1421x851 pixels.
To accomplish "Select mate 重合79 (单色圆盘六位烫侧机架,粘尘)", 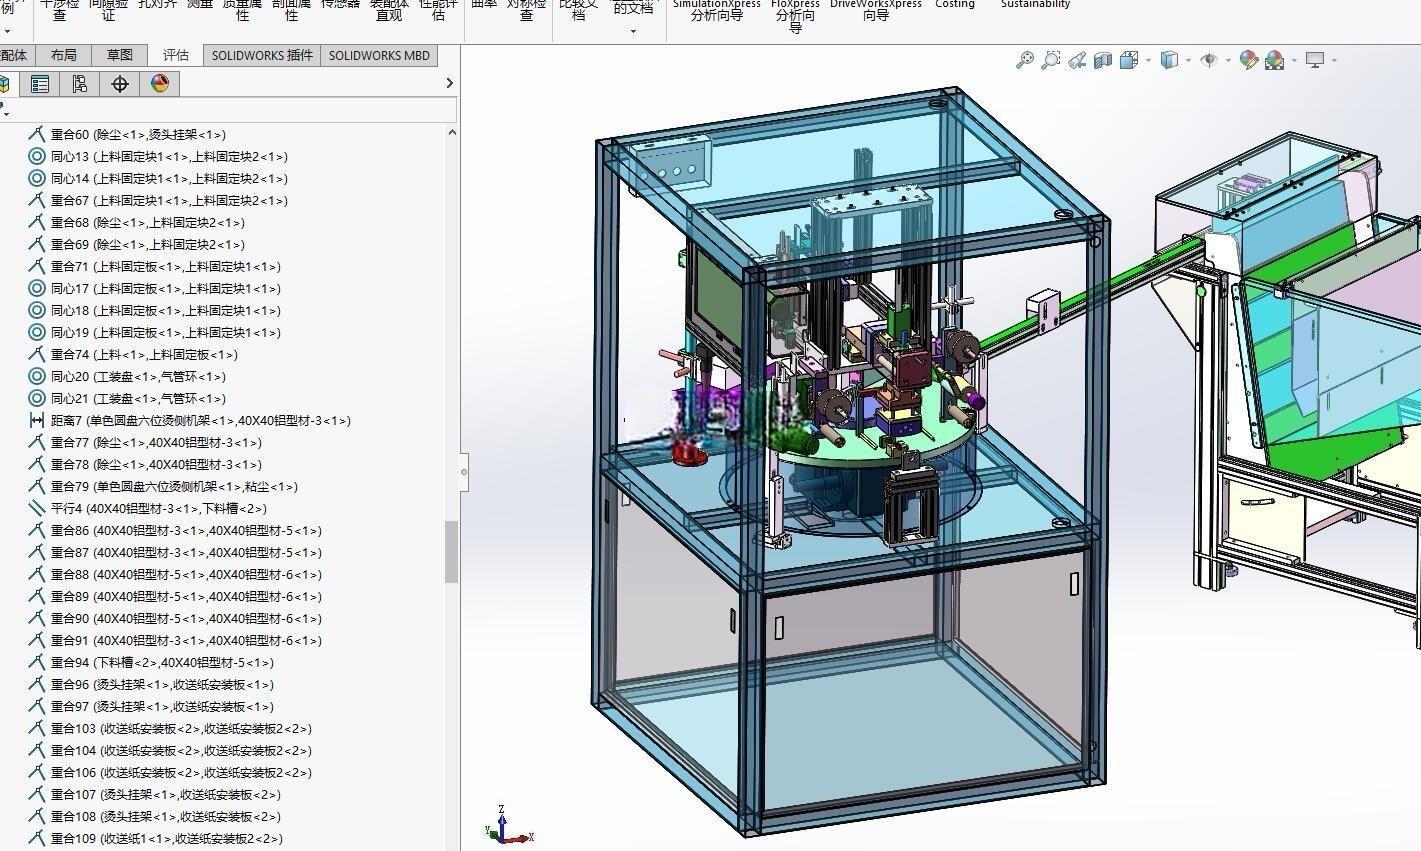I will 174,486.
